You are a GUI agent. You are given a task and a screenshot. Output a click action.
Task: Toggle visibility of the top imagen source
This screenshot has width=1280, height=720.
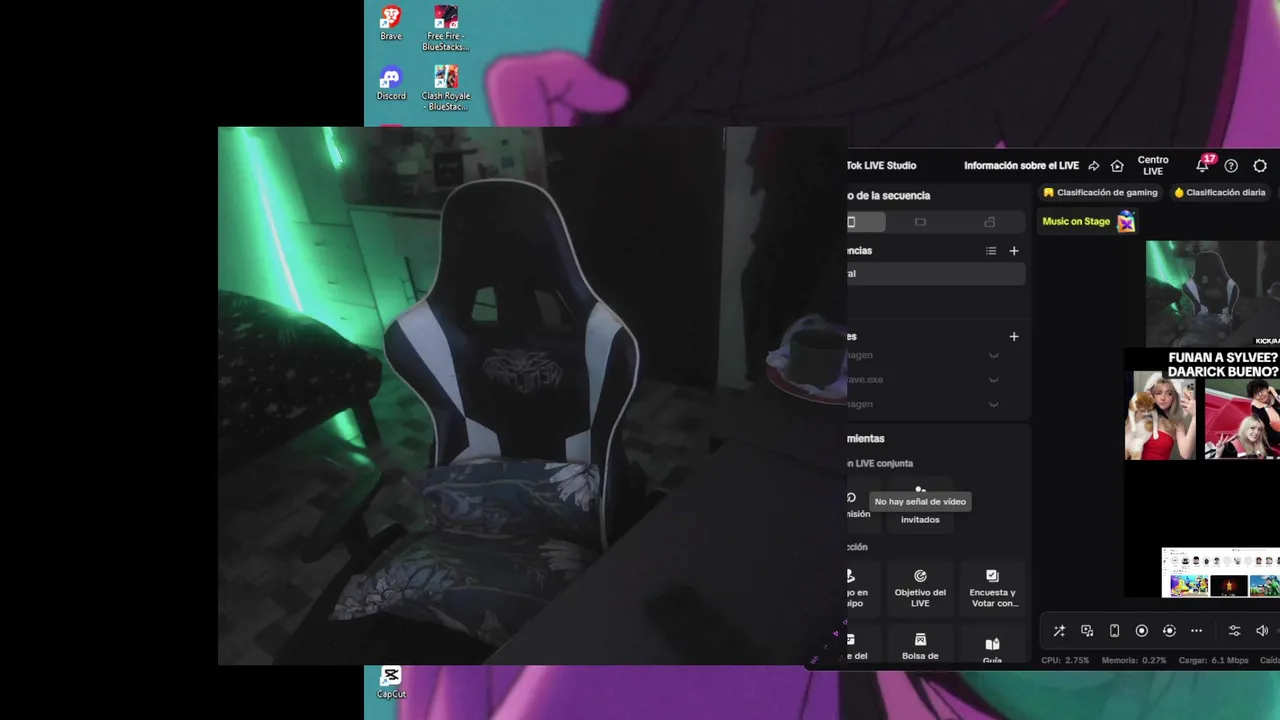tap(994, 355)
